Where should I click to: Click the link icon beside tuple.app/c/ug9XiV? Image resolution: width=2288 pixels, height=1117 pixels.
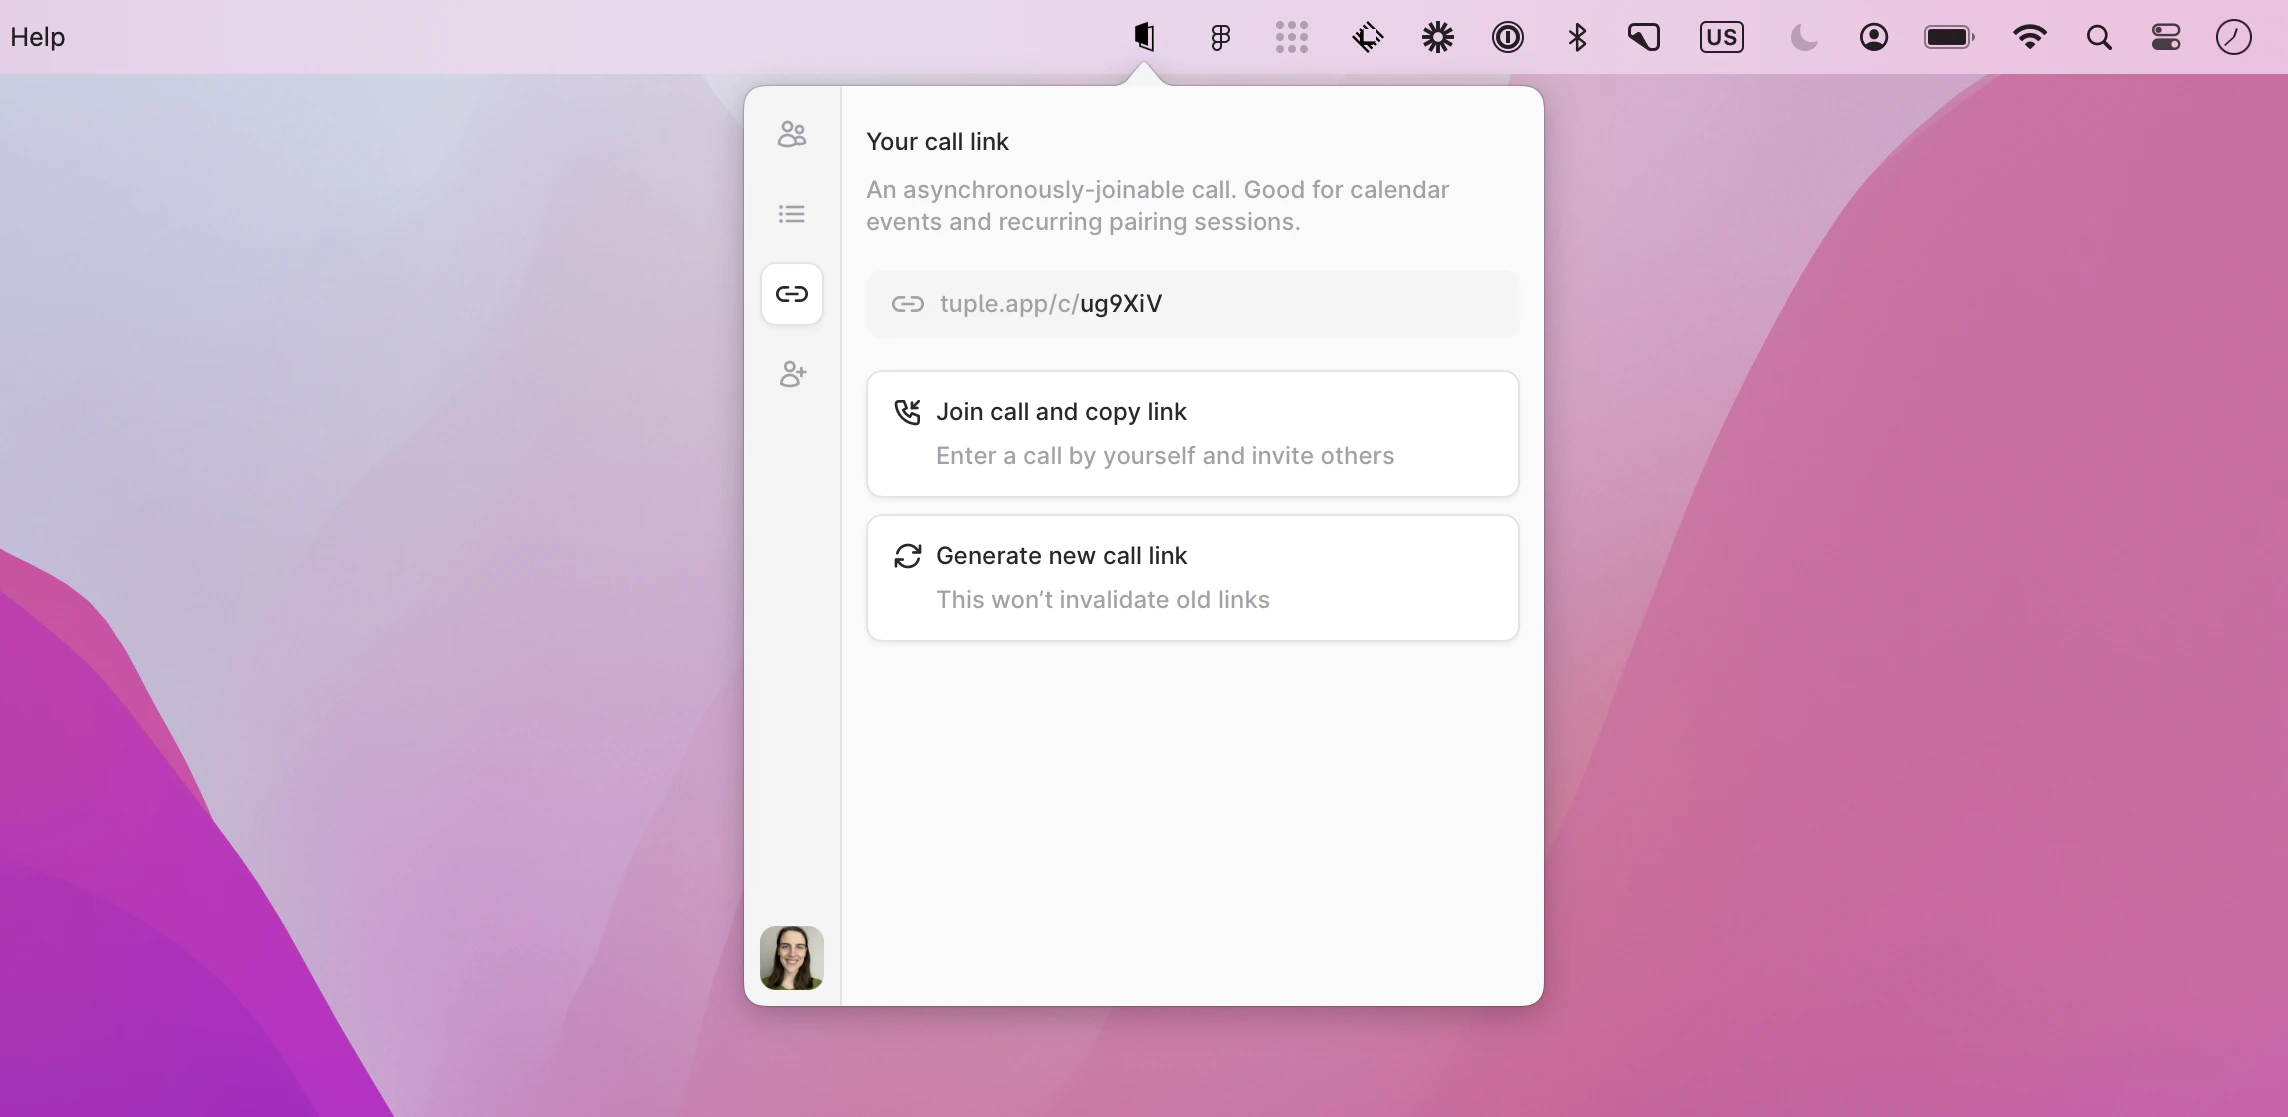tap(908, 304)
